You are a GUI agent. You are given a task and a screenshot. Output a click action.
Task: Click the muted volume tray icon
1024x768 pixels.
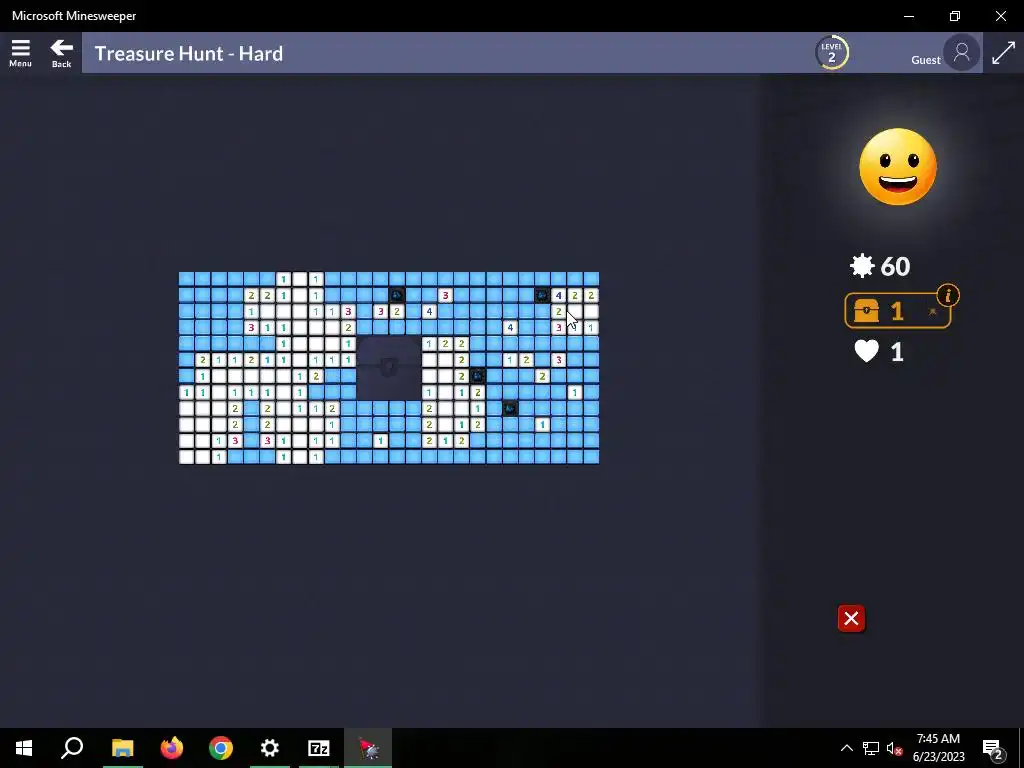click(x=894, y=748)
